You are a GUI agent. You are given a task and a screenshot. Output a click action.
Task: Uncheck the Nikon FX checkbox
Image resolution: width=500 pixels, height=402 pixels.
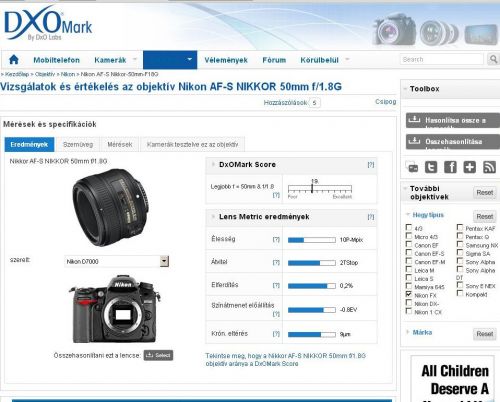point(409,294)
